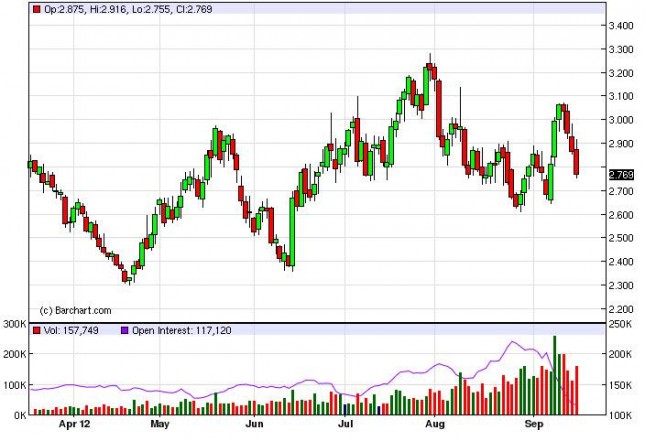
Task: Click the 2.769 current price tag
Action: pos(621,175)
